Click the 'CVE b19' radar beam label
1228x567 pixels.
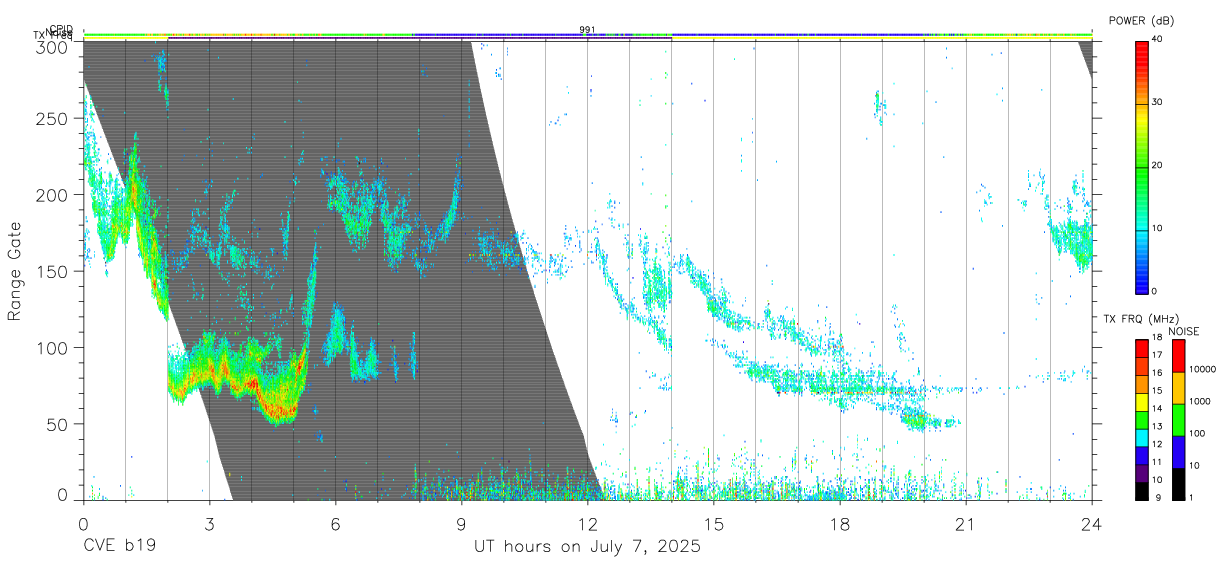119,547
